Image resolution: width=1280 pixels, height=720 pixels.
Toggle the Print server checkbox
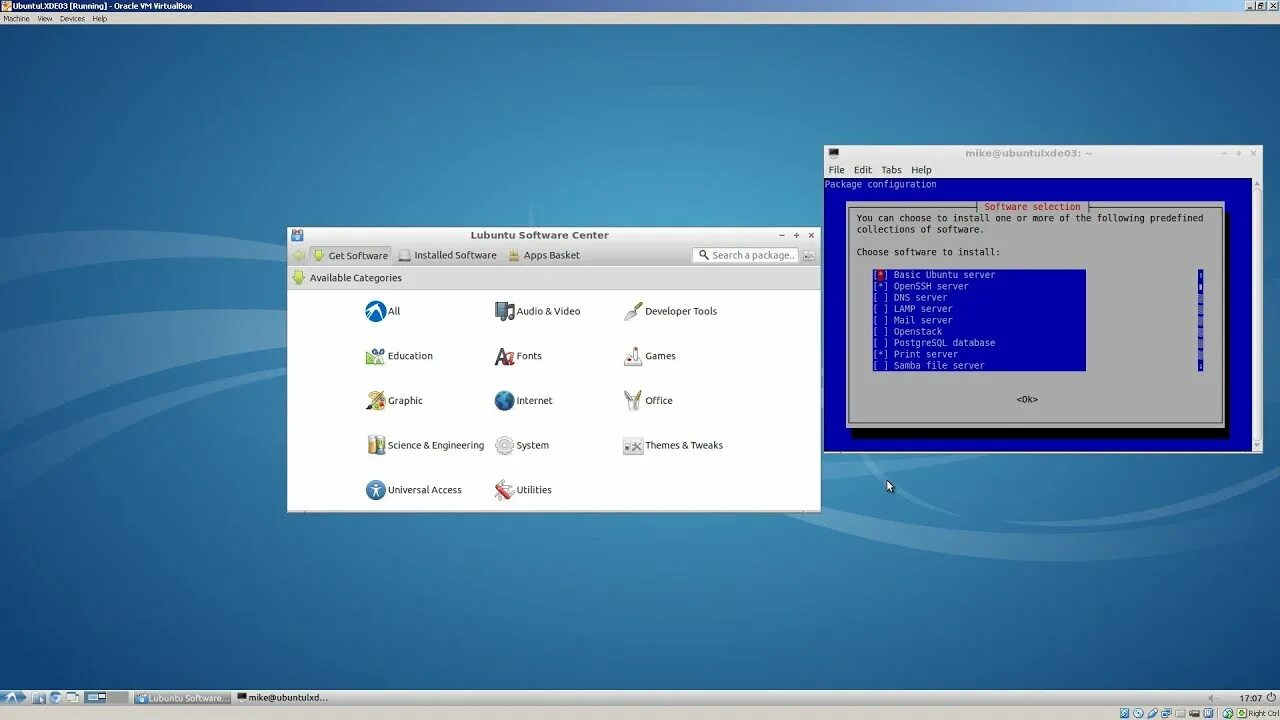pyautogui.click(x=881, y=354)
